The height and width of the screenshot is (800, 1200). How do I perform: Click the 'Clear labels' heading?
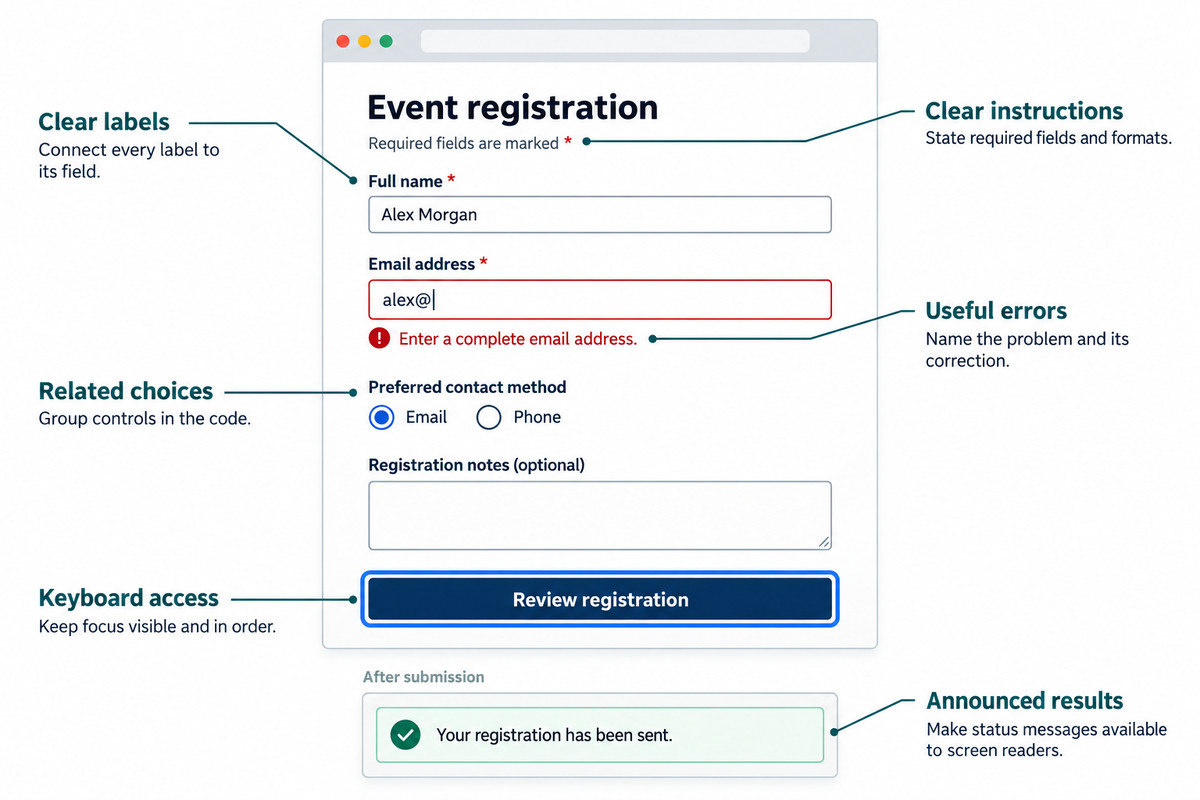click(x=104, y=122)
